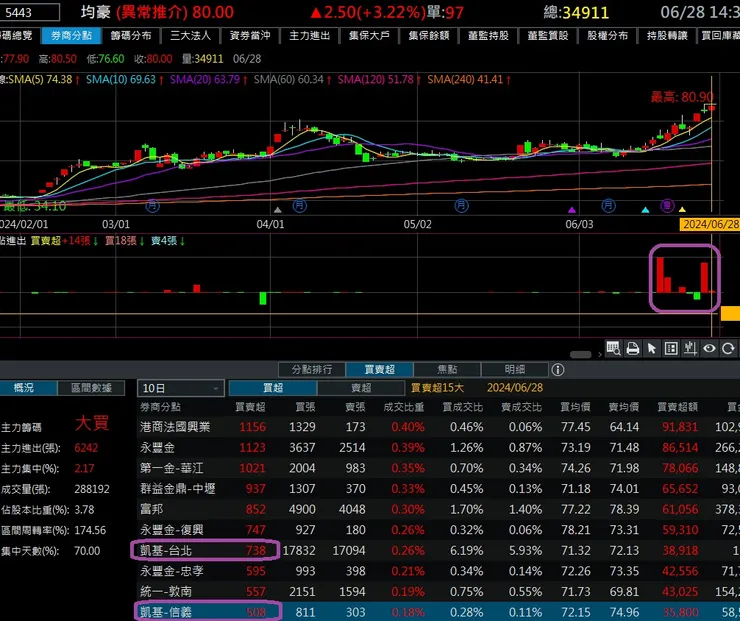740x621 pixels.
Task: Click the 月 marker after 04/01
Action: 300,206
